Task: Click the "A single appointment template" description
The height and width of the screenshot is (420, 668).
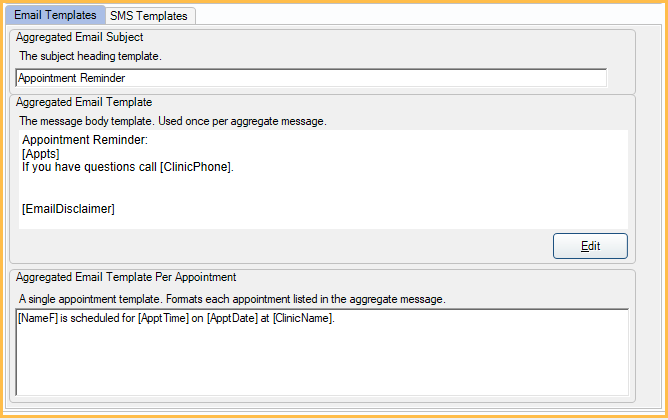Action: (x=231, y=298)
